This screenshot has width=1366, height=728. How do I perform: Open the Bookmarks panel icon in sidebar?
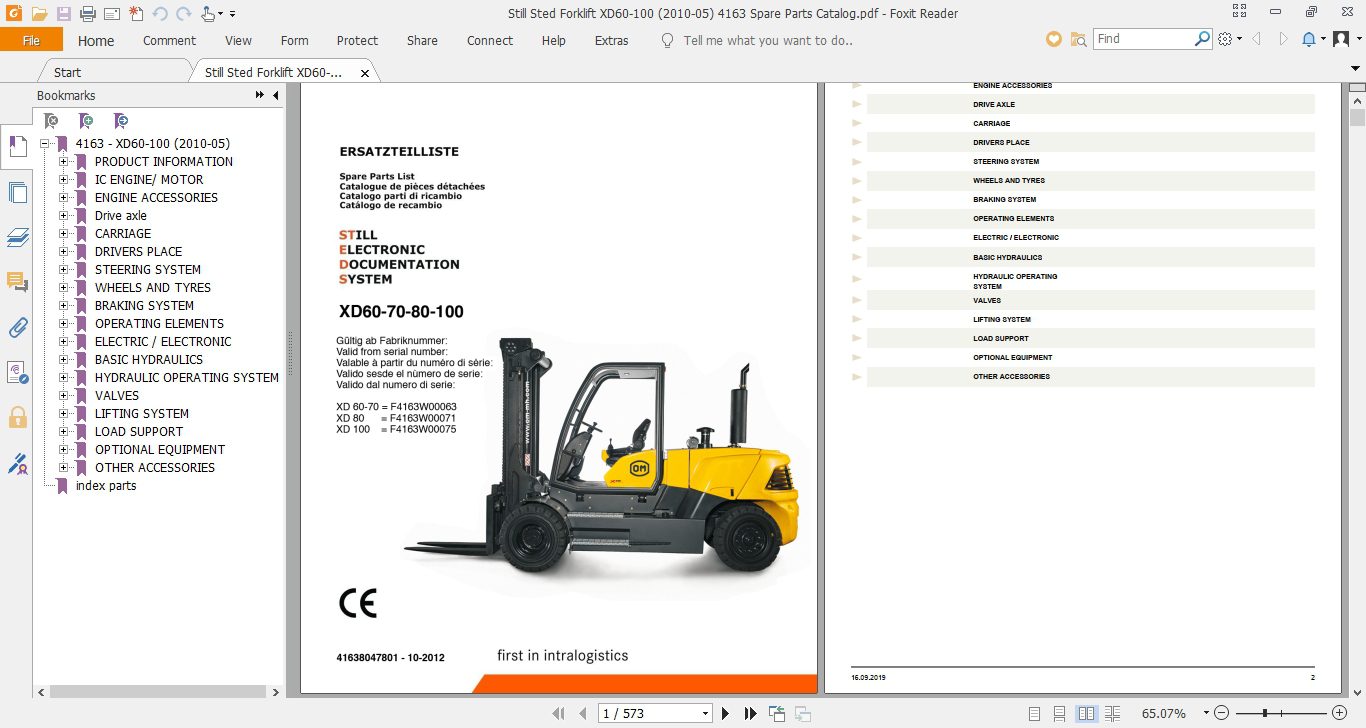pyautogui.click(x=17, y=146)
